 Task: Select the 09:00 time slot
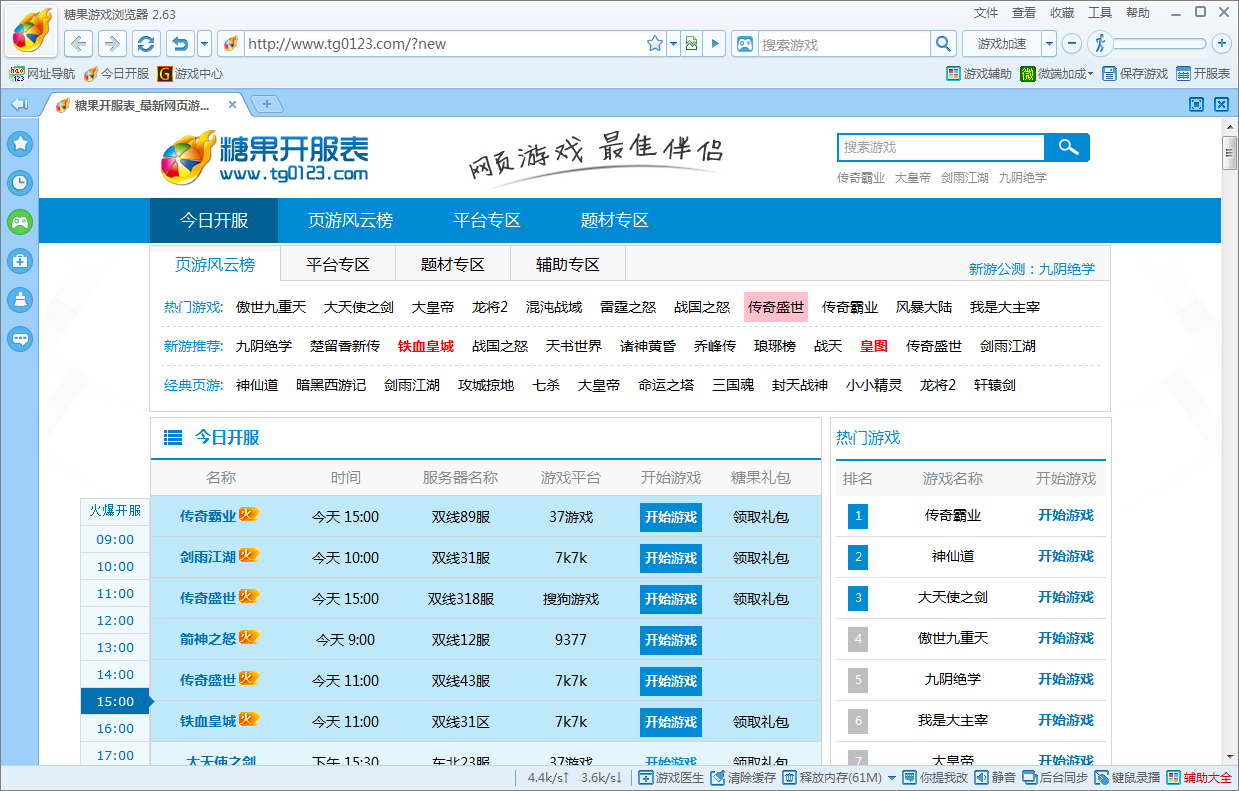[x=115, y=540]
